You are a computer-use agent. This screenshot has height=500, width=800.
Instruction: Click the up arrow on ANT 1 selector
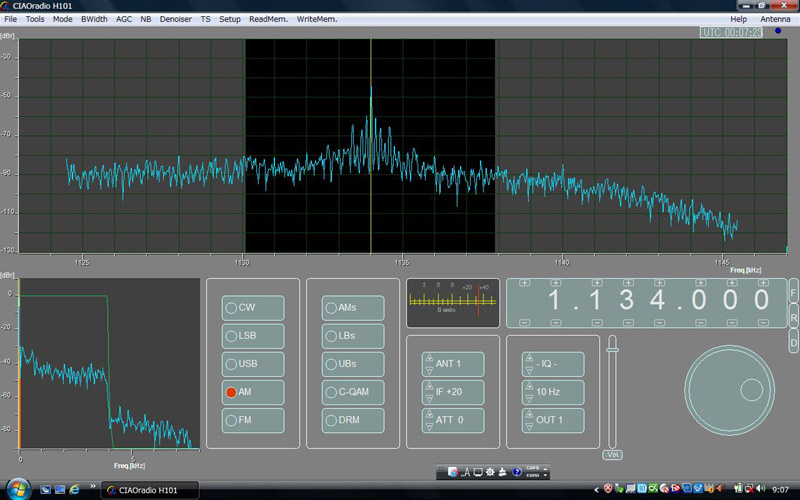429,358
